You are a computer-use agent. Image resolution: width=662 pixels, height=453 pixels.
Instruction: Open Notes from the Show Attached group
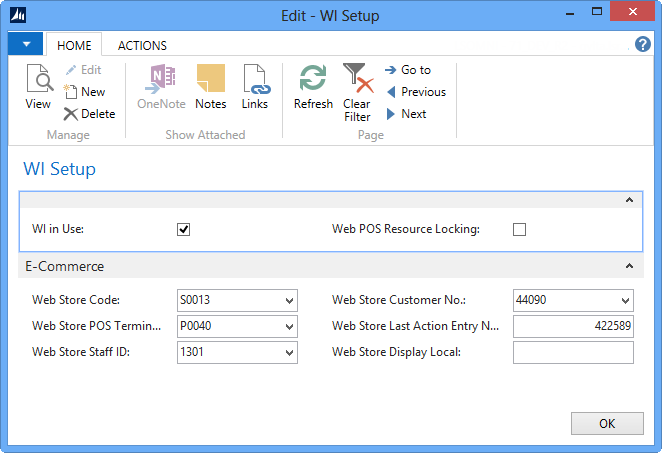click(x=210, y=85)
